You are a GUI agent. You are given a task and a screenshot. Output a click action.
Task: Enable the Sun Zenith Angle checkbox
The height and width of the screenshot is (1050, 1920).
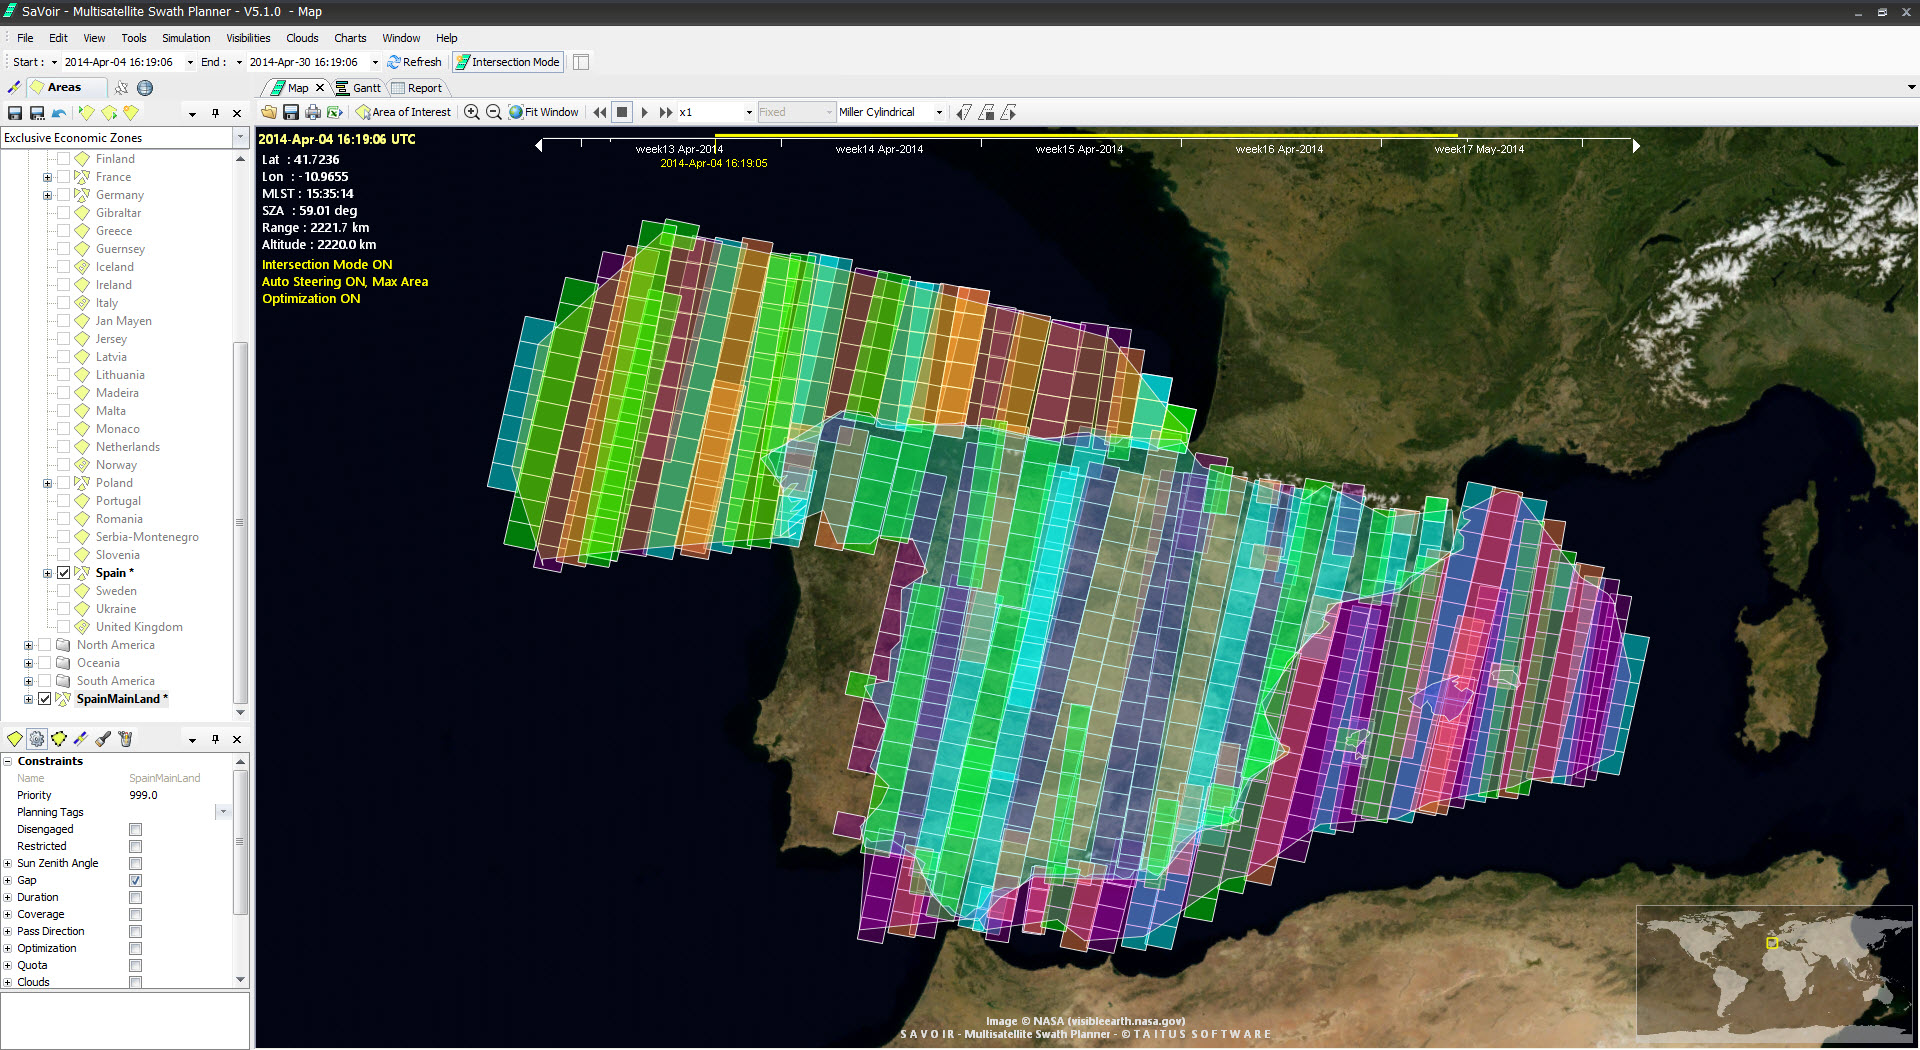135,864
